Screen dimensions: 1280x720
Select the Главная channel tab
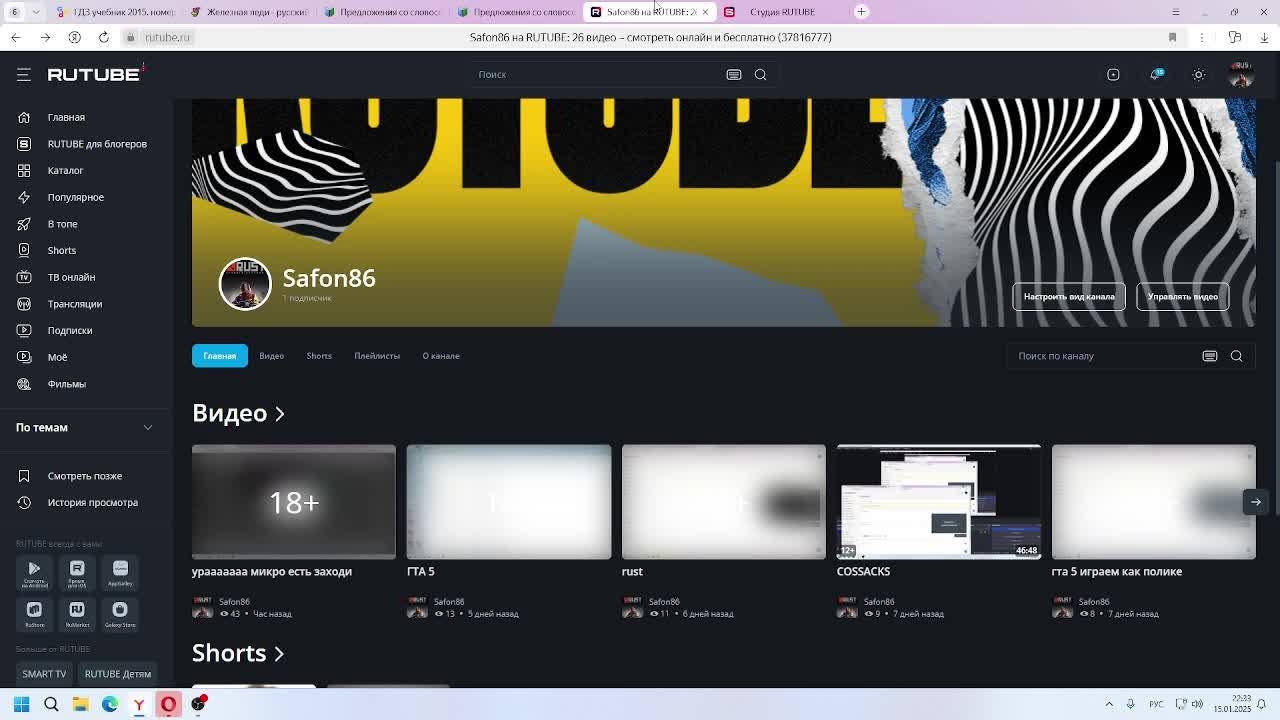coord(220,356)
